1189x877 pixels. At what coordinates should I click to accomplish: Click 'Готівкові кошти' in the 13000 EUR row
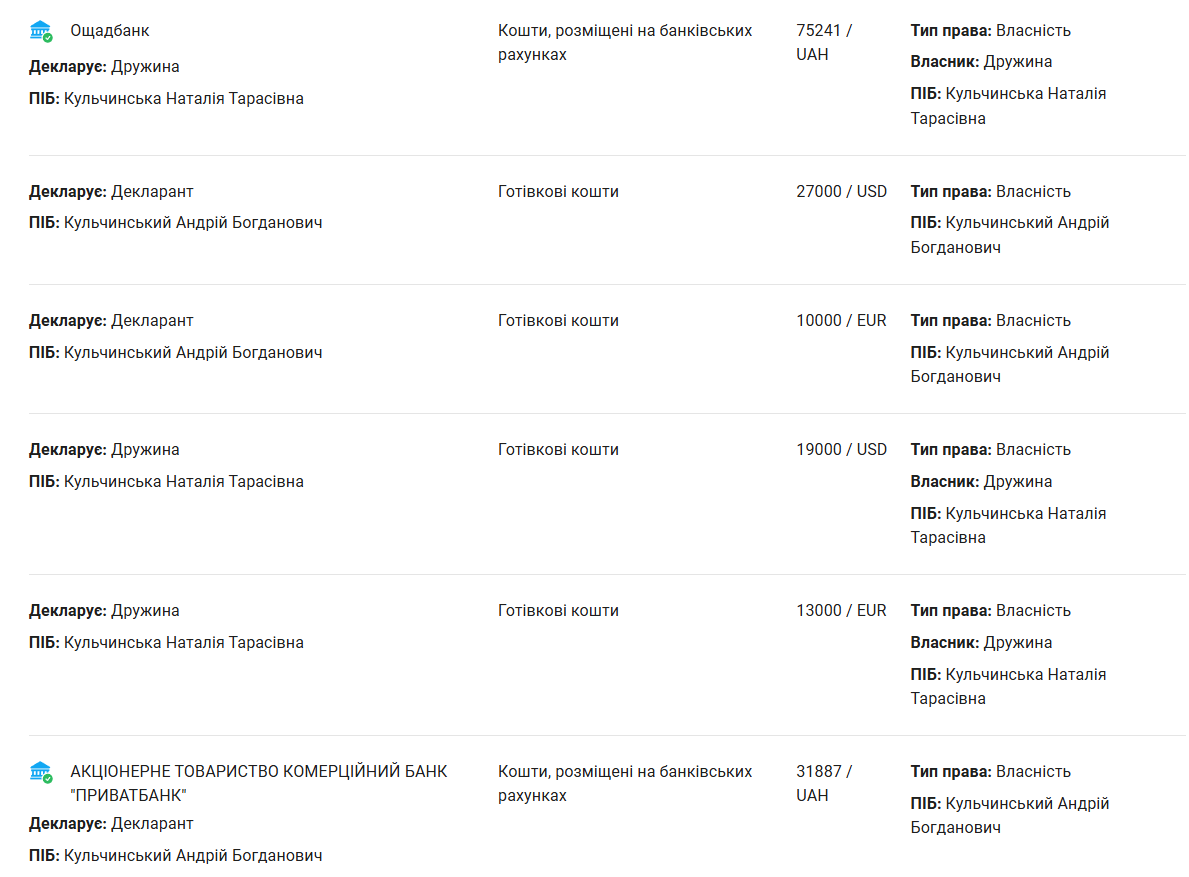tap(558, 610)
